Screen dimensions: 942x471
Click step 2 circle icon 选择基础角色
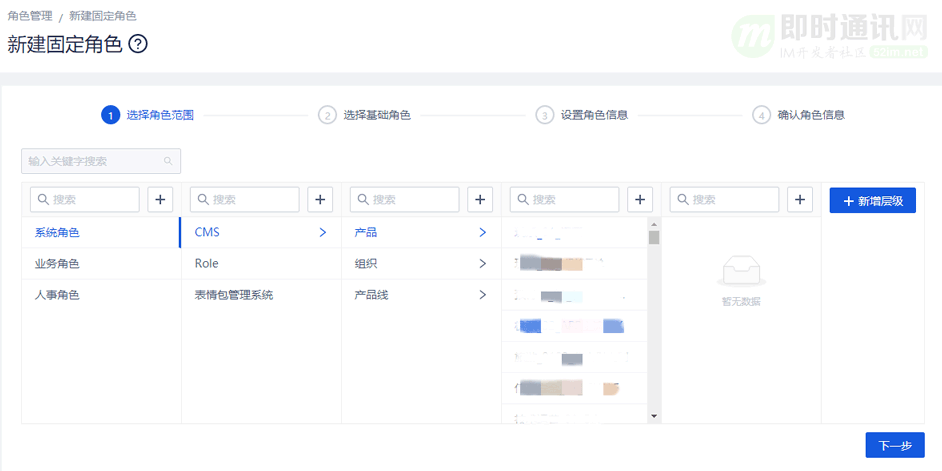tap(327, 115)
